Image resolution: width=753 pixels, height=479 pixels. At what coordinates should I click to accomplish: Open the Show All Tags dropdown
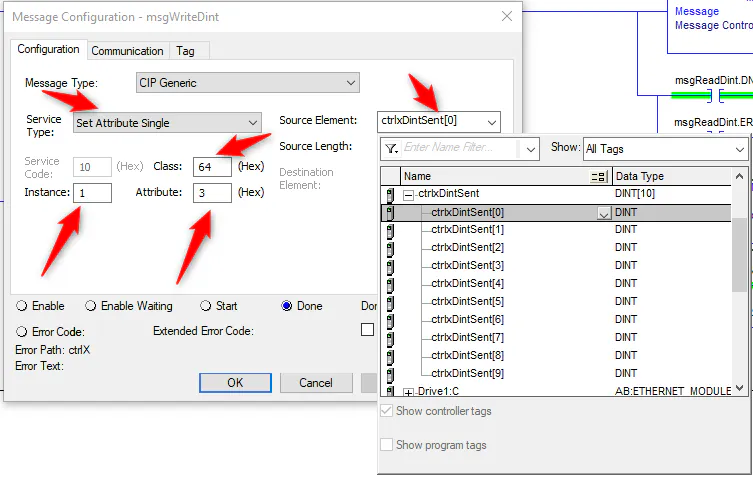click(739, 149)
